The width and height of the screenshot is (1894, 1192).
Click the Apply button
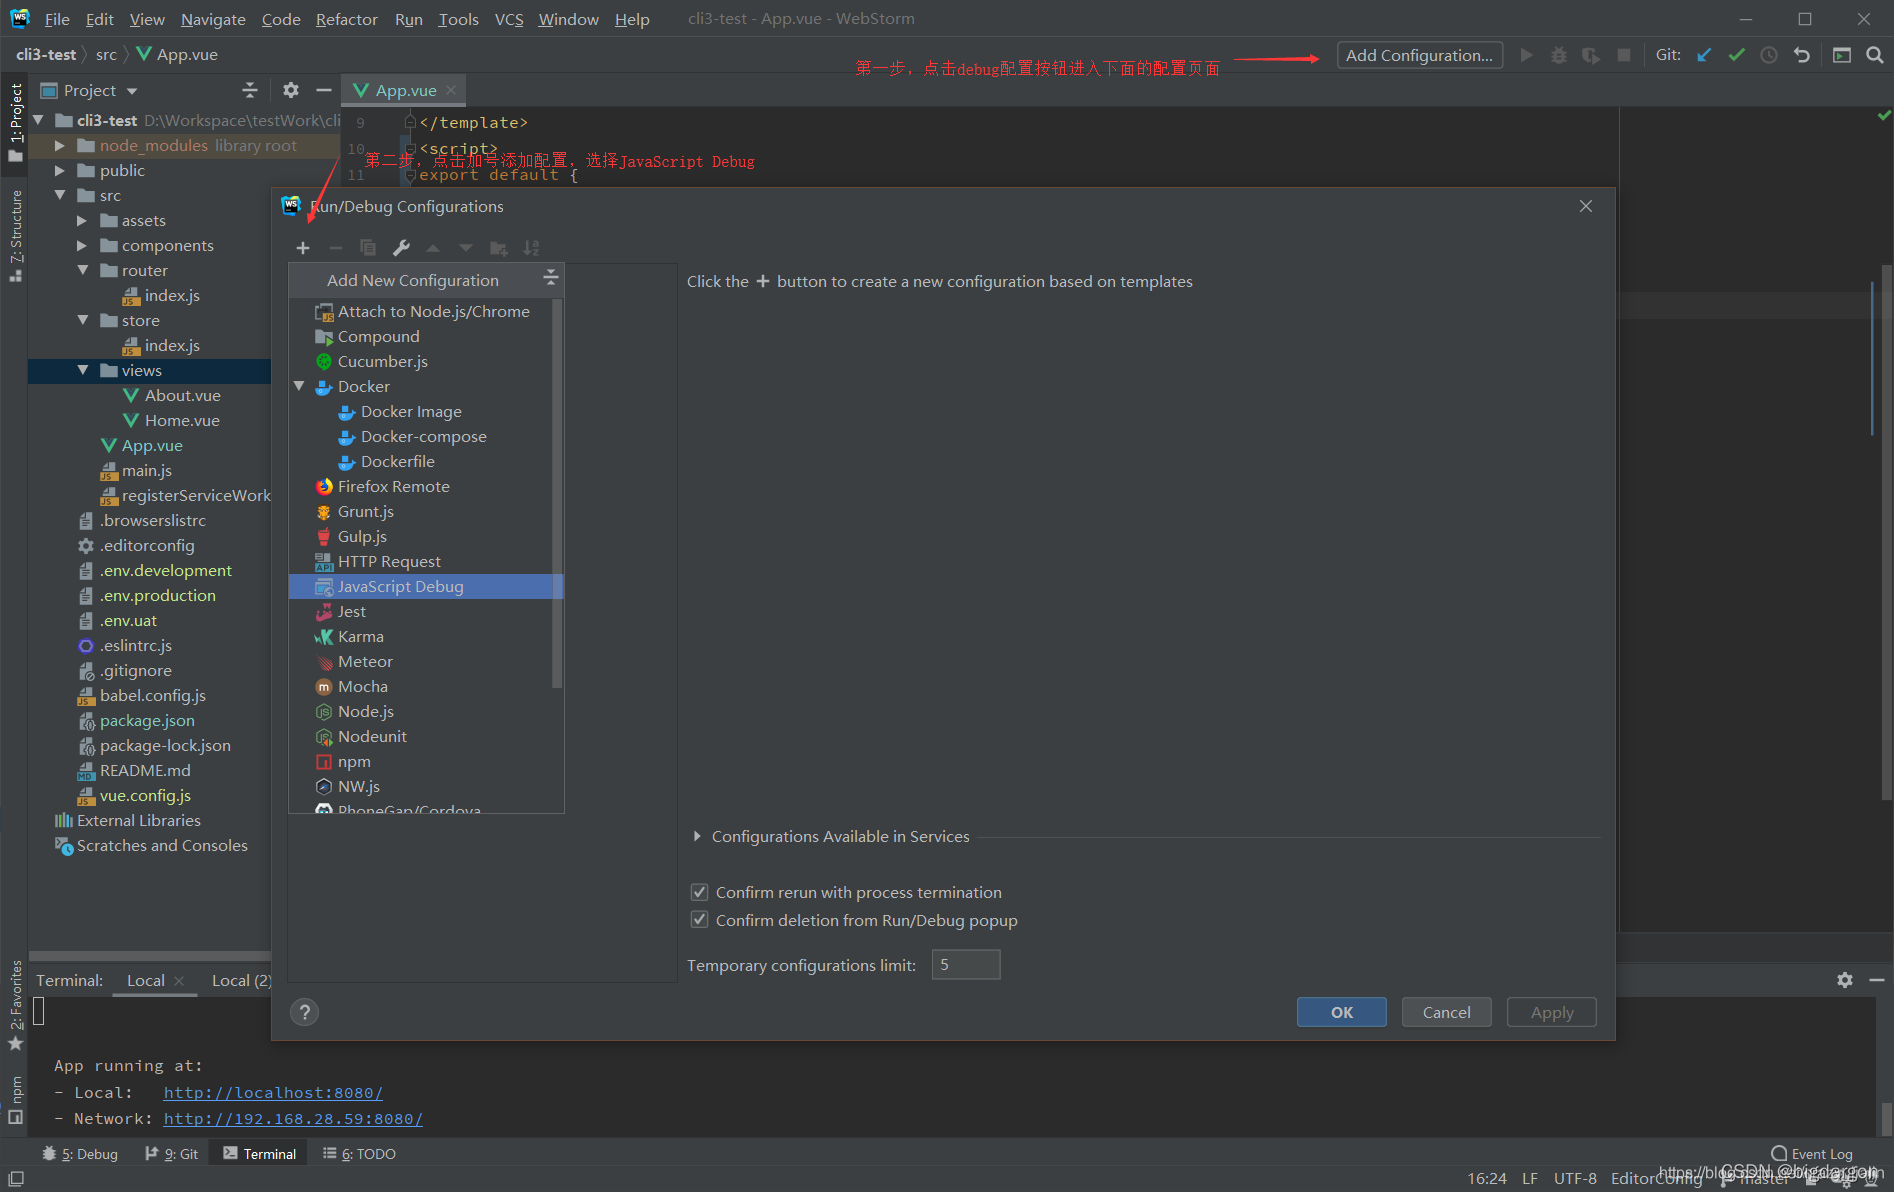(x=1551, y=1012)
